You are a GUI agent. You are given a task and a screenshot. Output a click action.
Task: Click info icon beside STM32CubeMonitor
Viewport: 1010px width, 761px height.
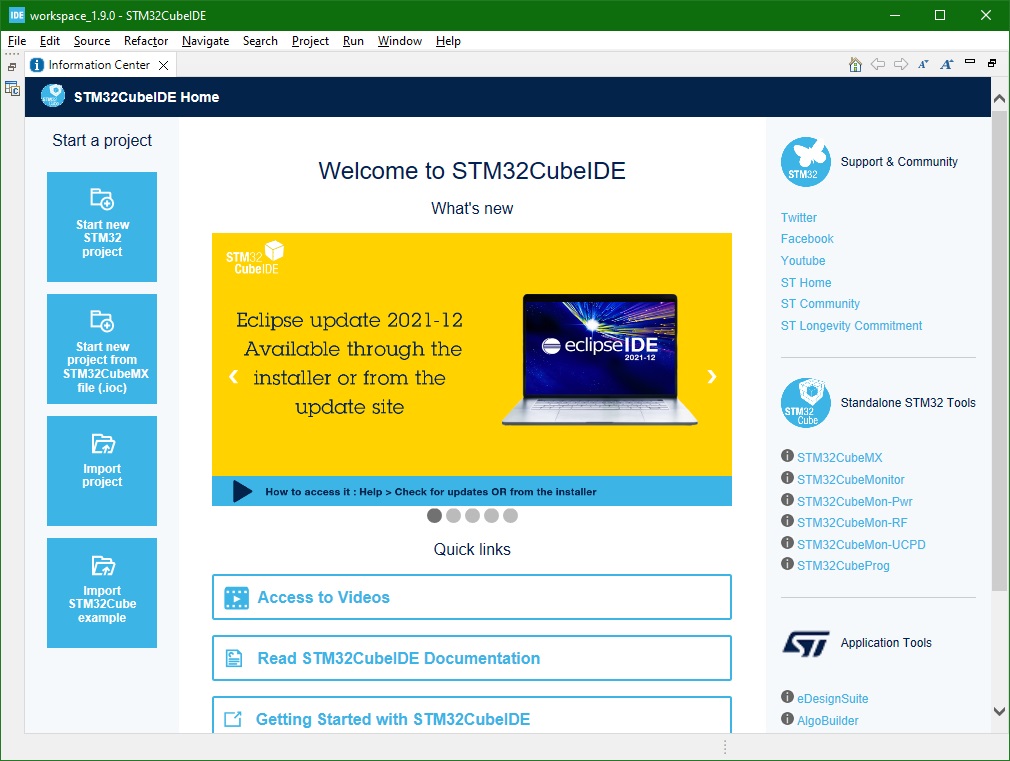pyautogui.click(x=787, y=478)
